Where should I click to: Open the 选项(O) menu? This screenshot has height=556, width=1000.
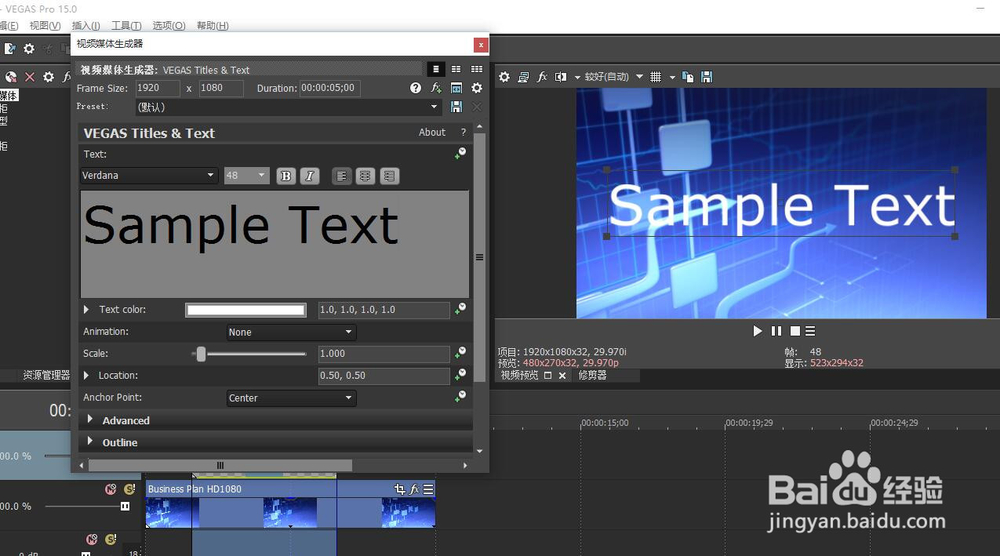[x=168, y=26]
